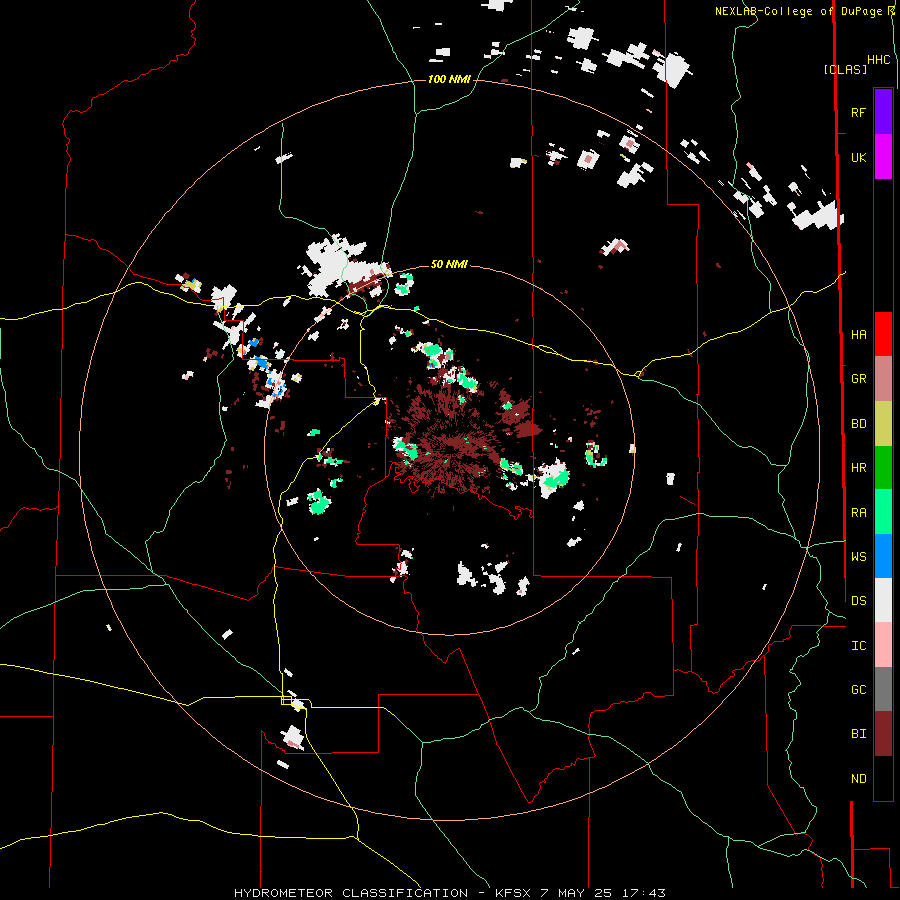900x900 pixels.
Task: Click the RF purple legend swatch
Action: tap(883, 112)
